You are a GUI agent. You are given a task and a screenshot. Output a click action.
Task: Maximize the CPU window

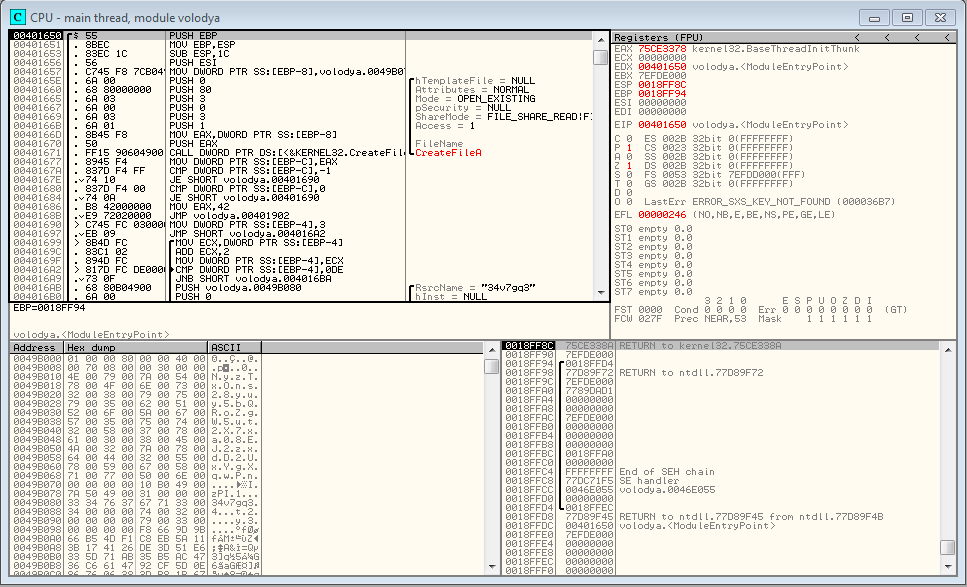[x=907, y=17]
